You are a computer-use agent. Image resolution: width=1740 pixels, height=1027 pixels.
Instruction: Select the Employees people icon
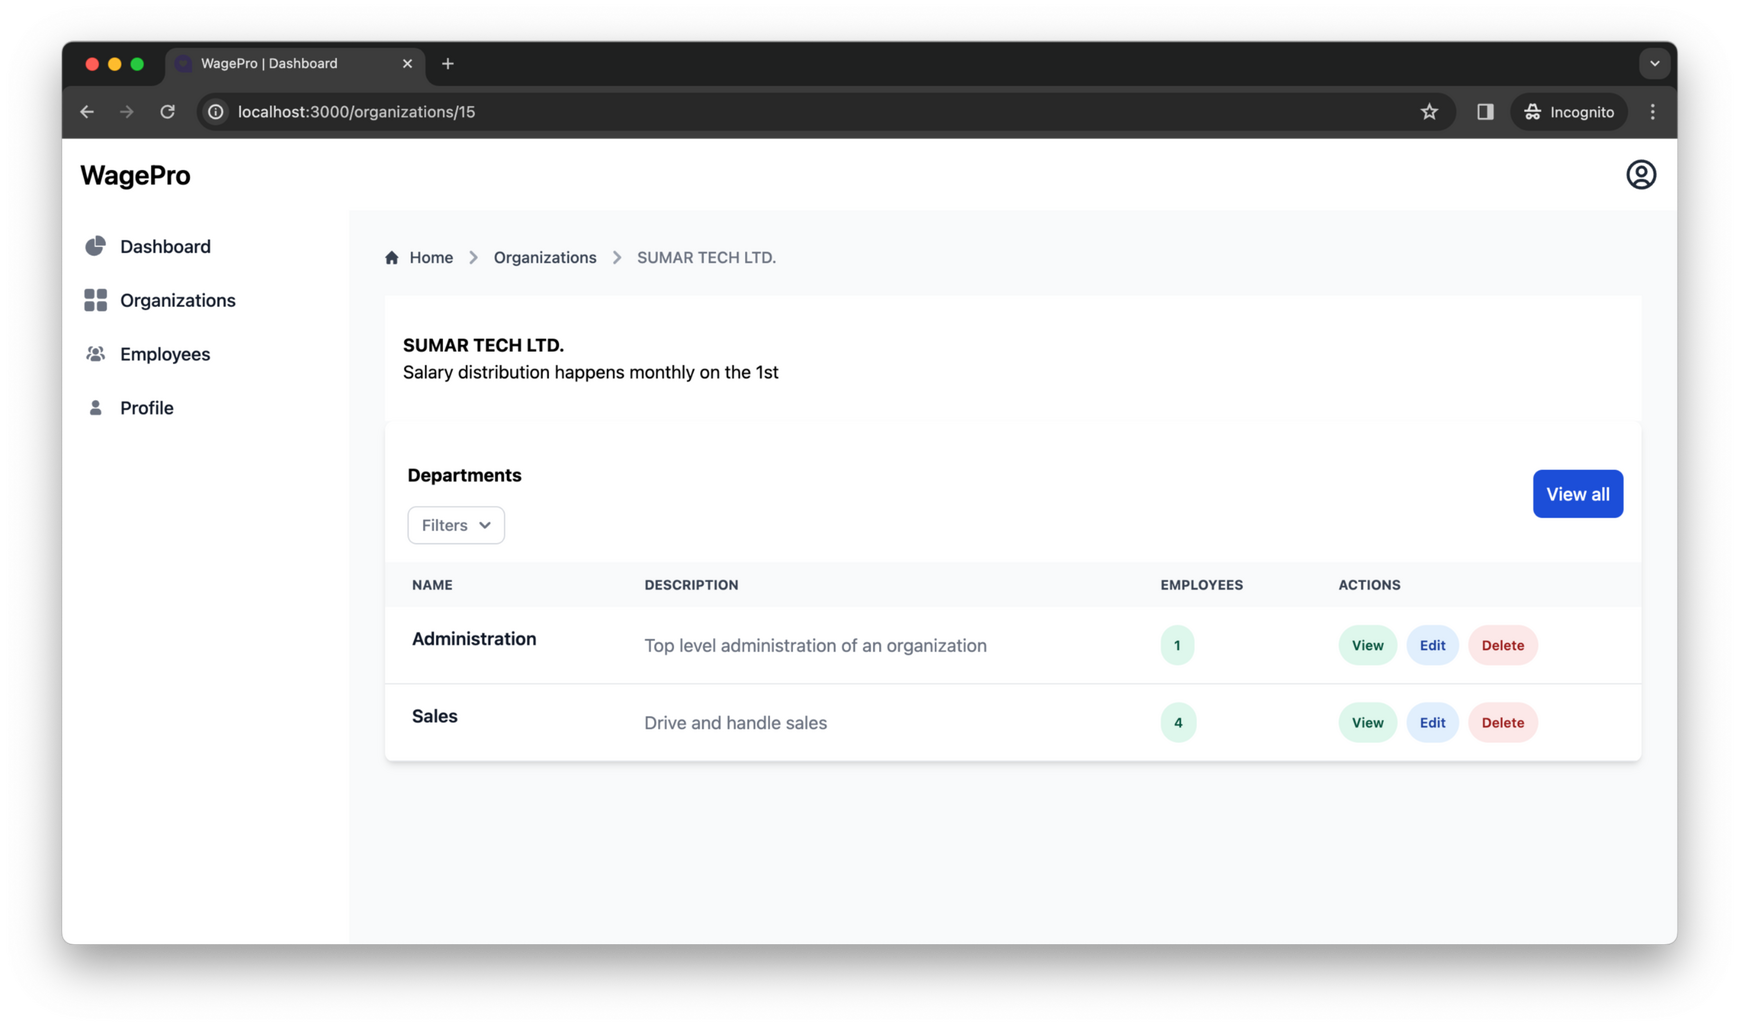coord(95,353)
